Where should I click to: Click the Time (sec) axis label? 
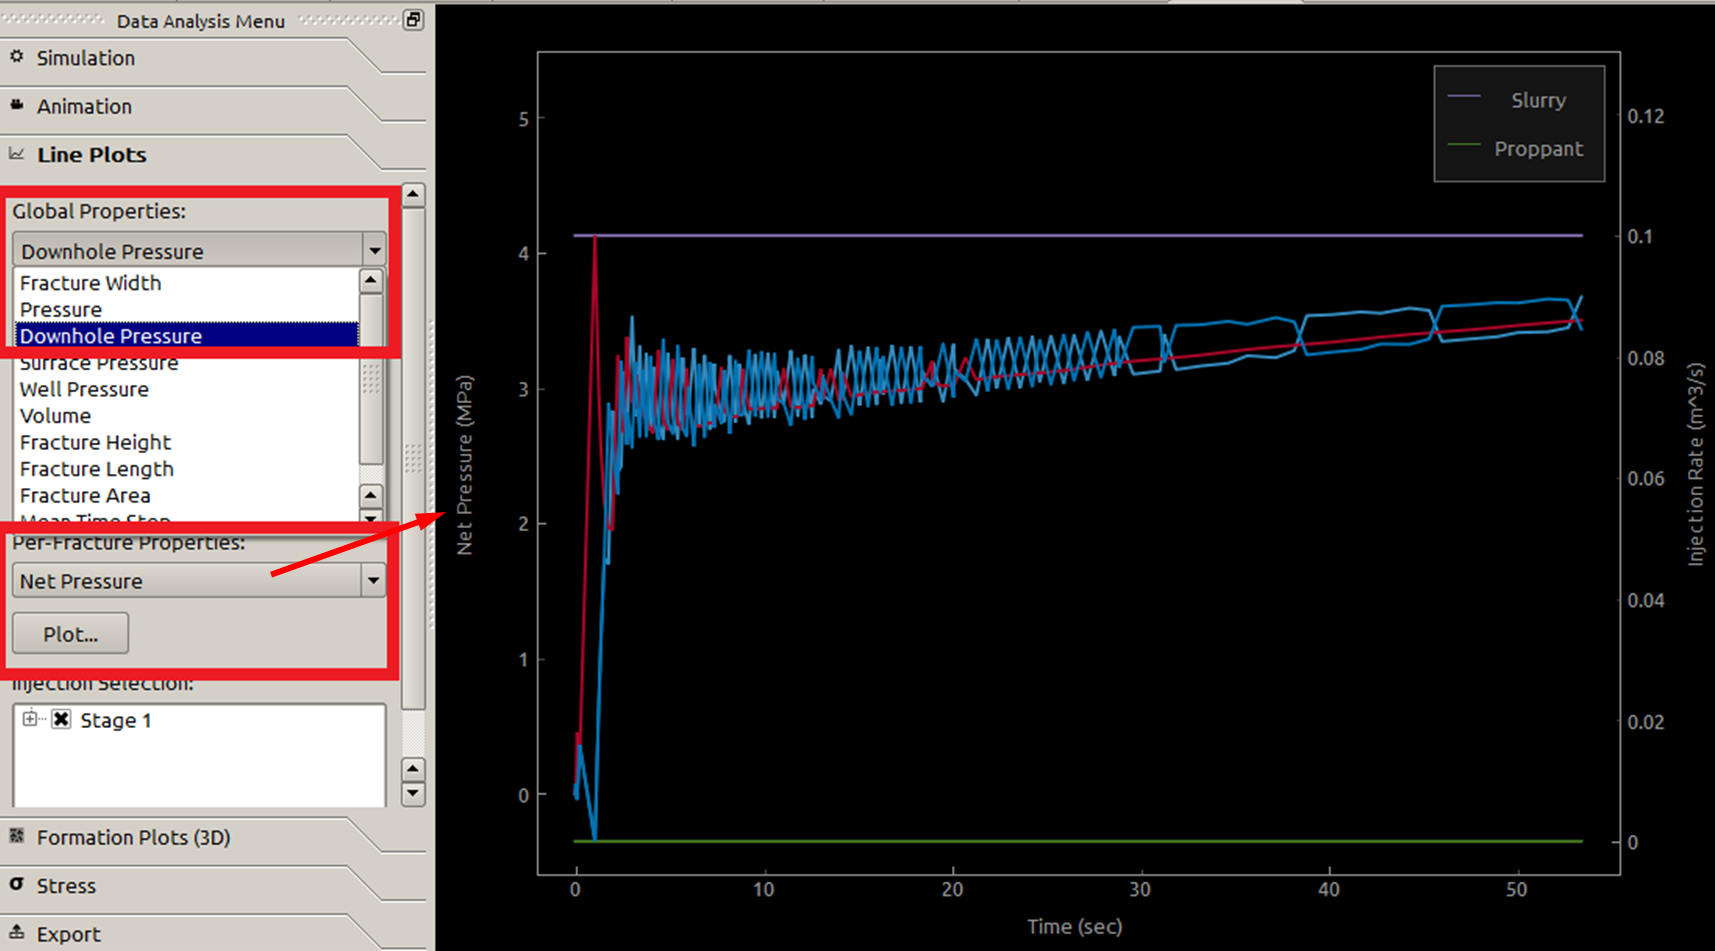pos(1074,927)
